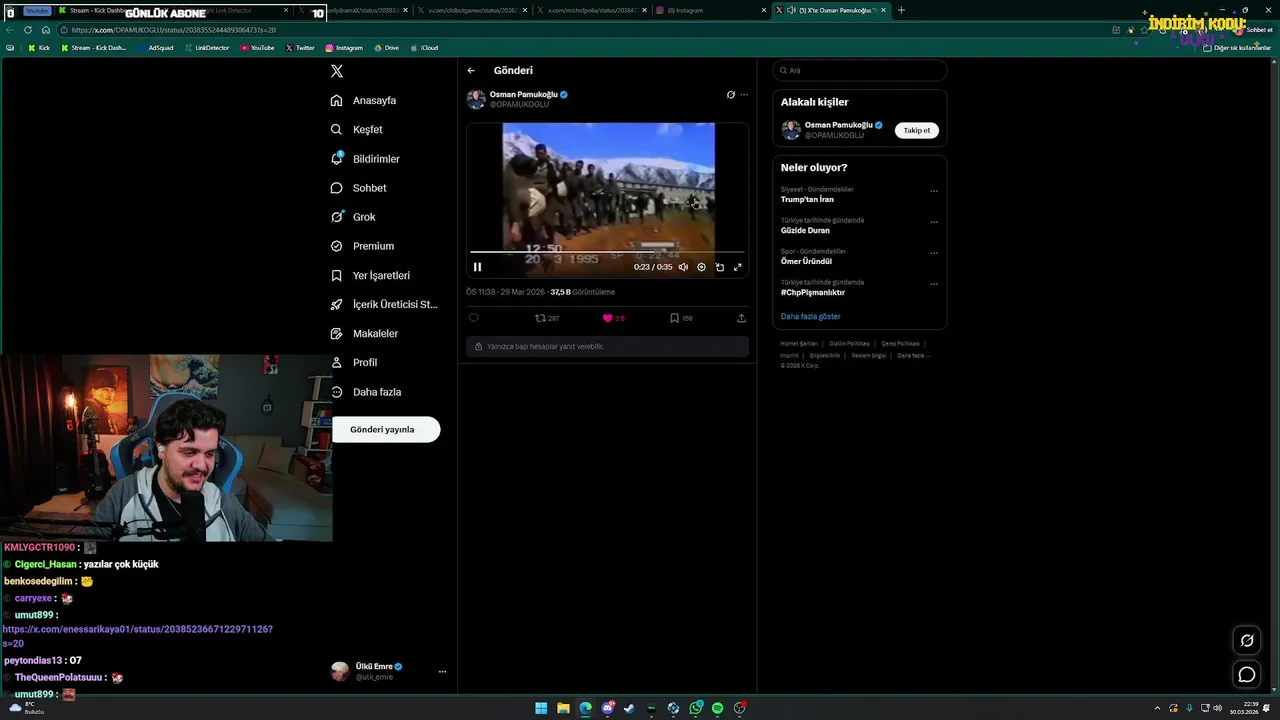Open Osman Pamukoğlu's avatar on the post
The width and height of the screenshot is (1280, 720).
click(x=476, y=99)
